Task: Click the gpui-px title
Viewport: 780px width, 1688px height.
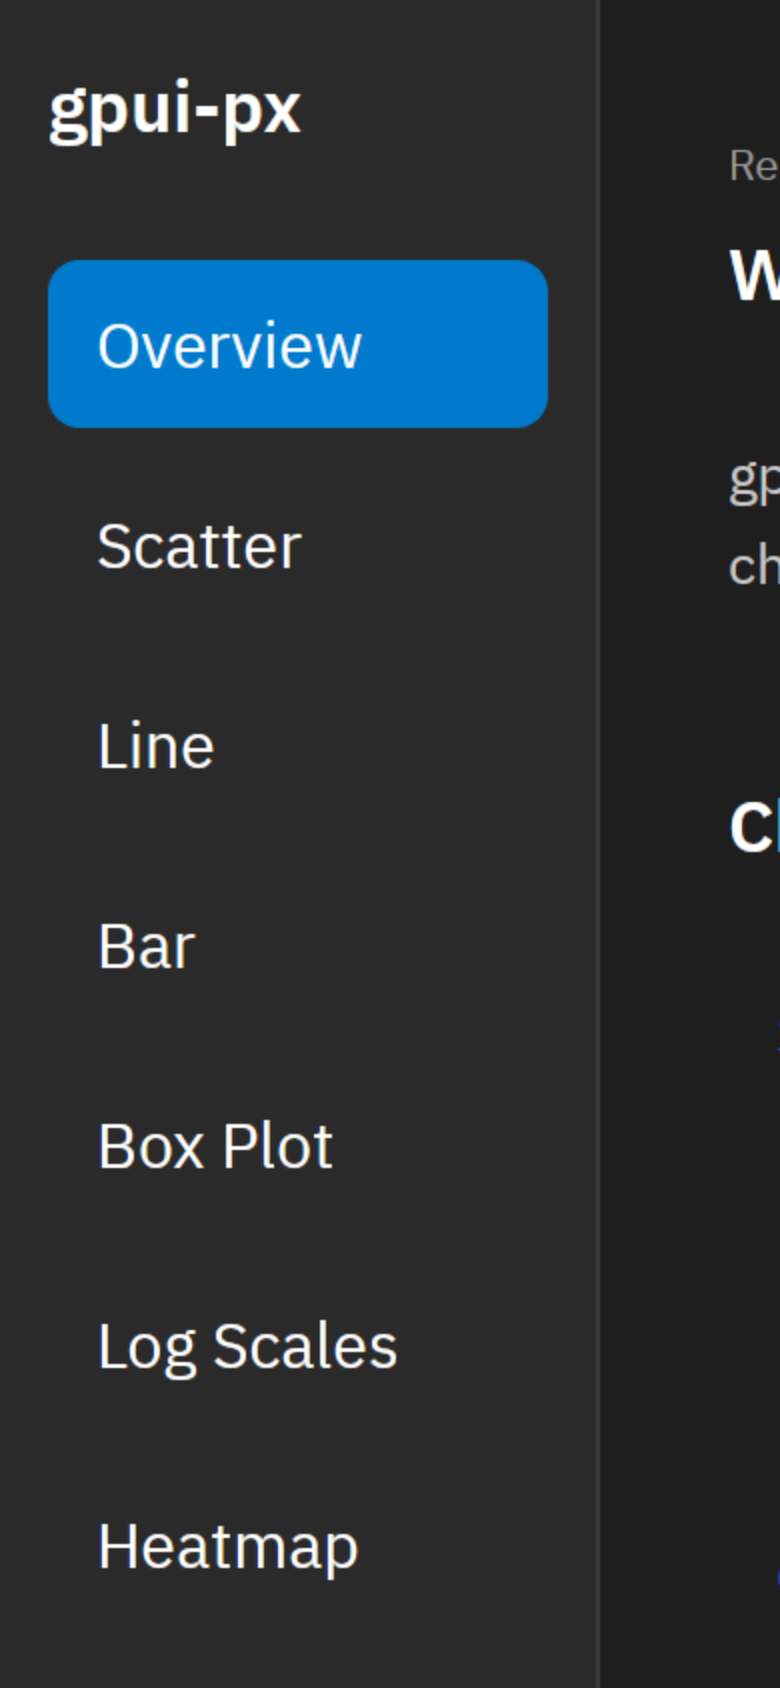Action: (x=175, y=110)
